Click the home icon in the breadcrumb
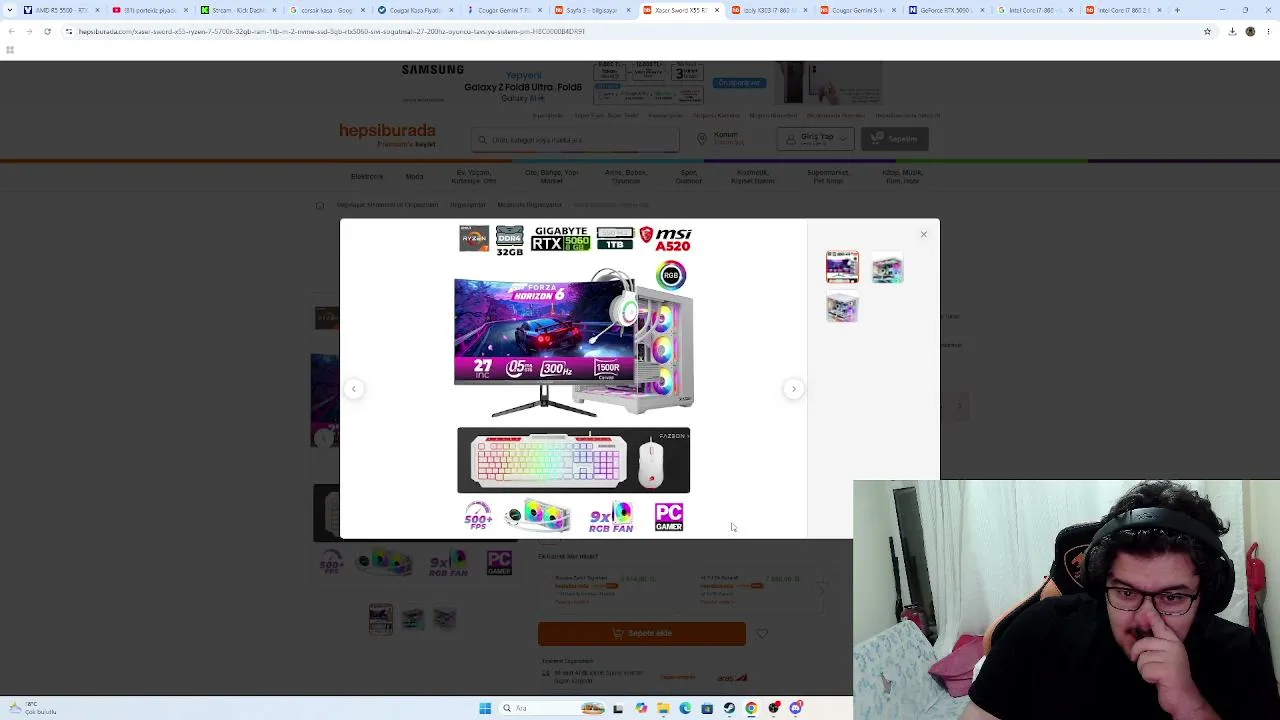Screen dimensions: 1280x720 (x=320, y=205)
